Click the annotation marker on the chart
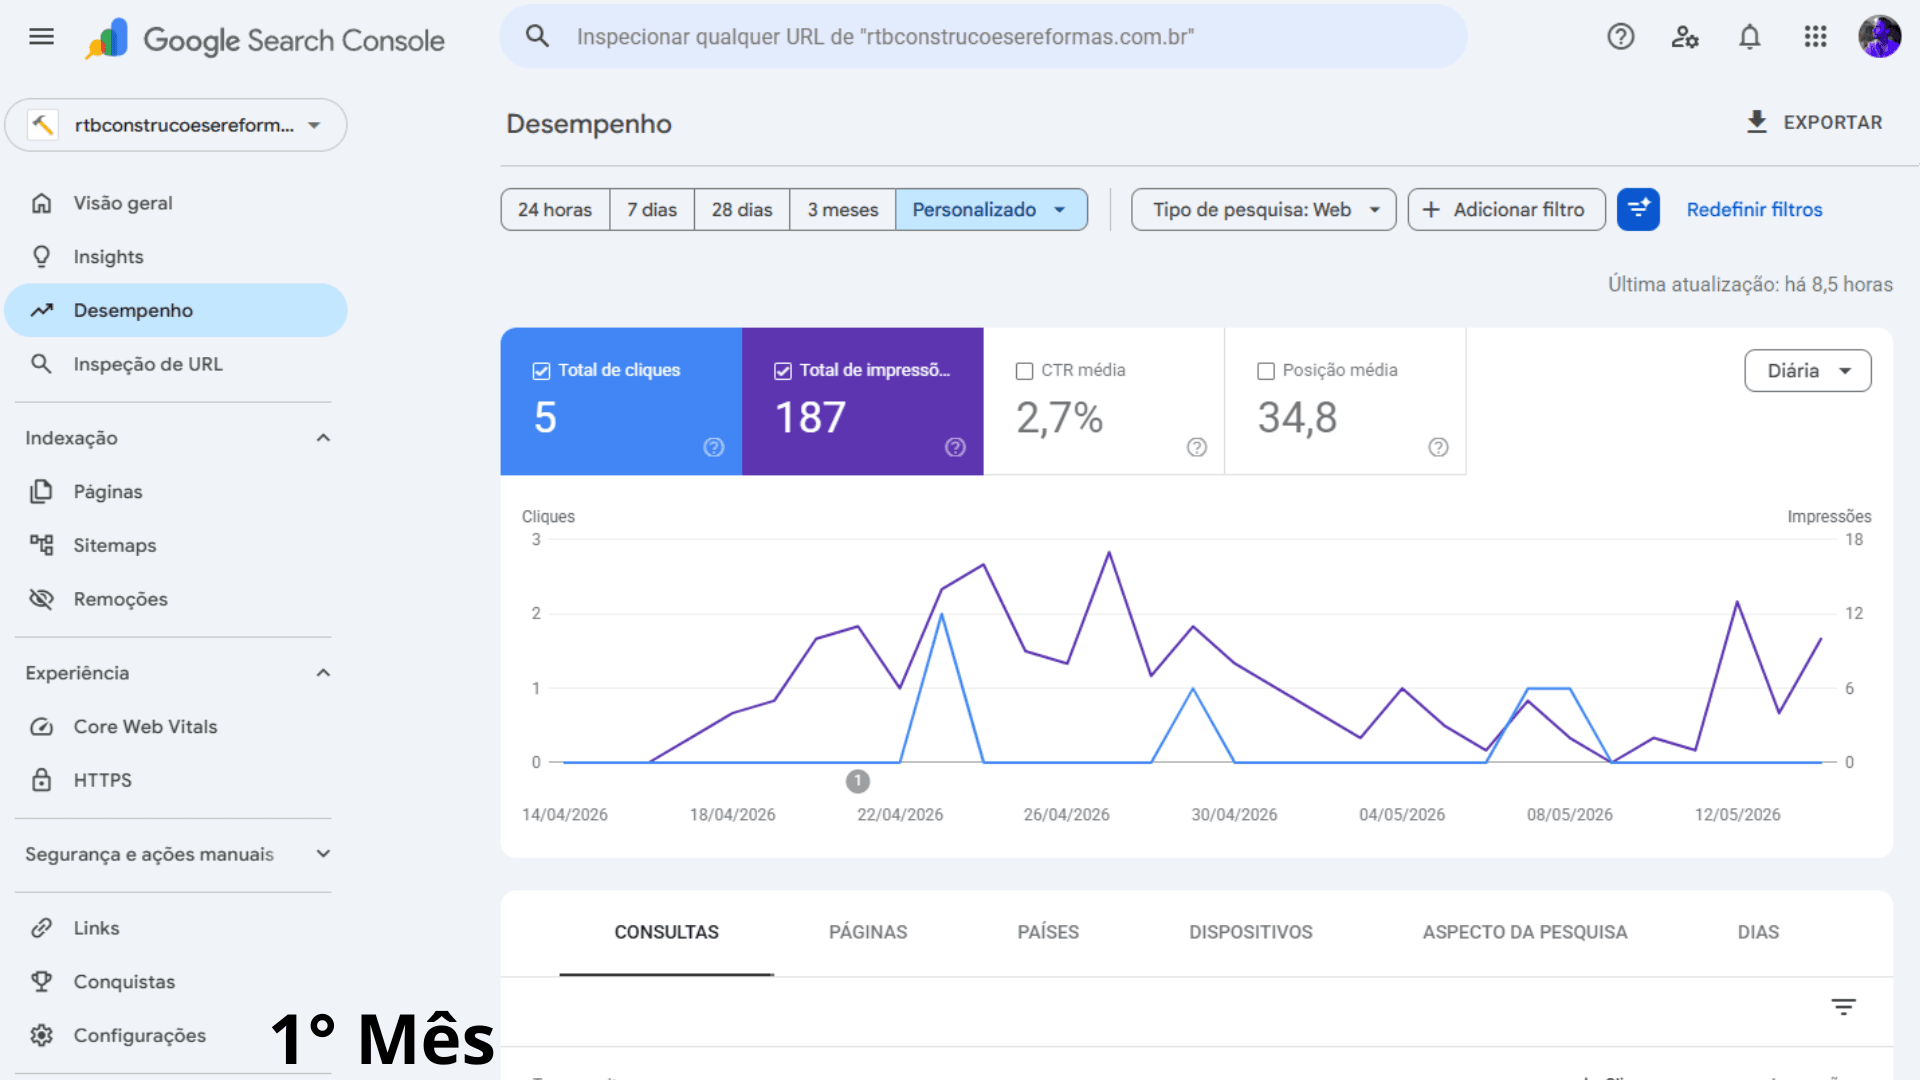Viewport: 1920px width, 1080px height. coord(857,781)
